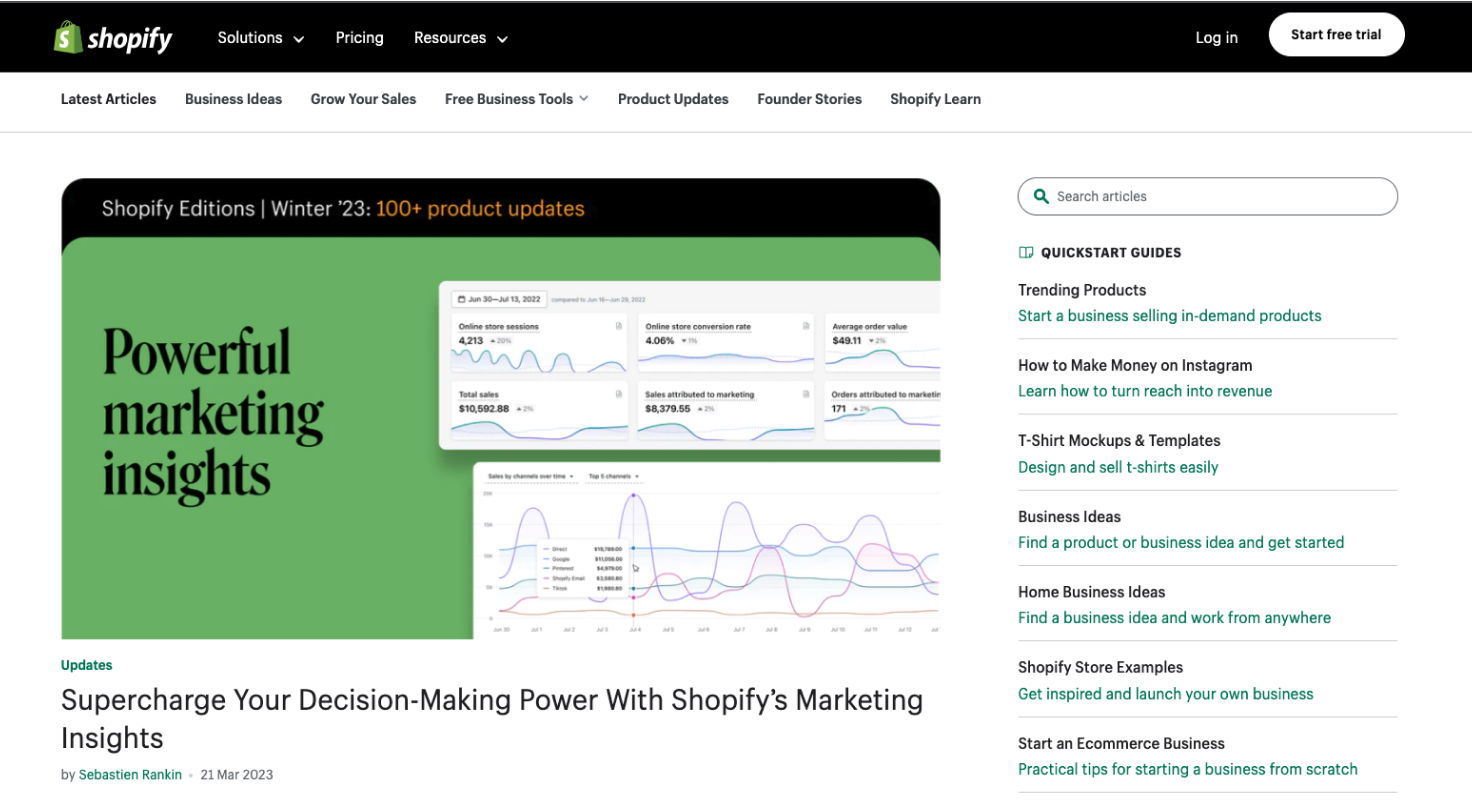Screen dimensions: 1472x800
Task: Select the Latest Articles nav item
Action: [x=108, y=99]
